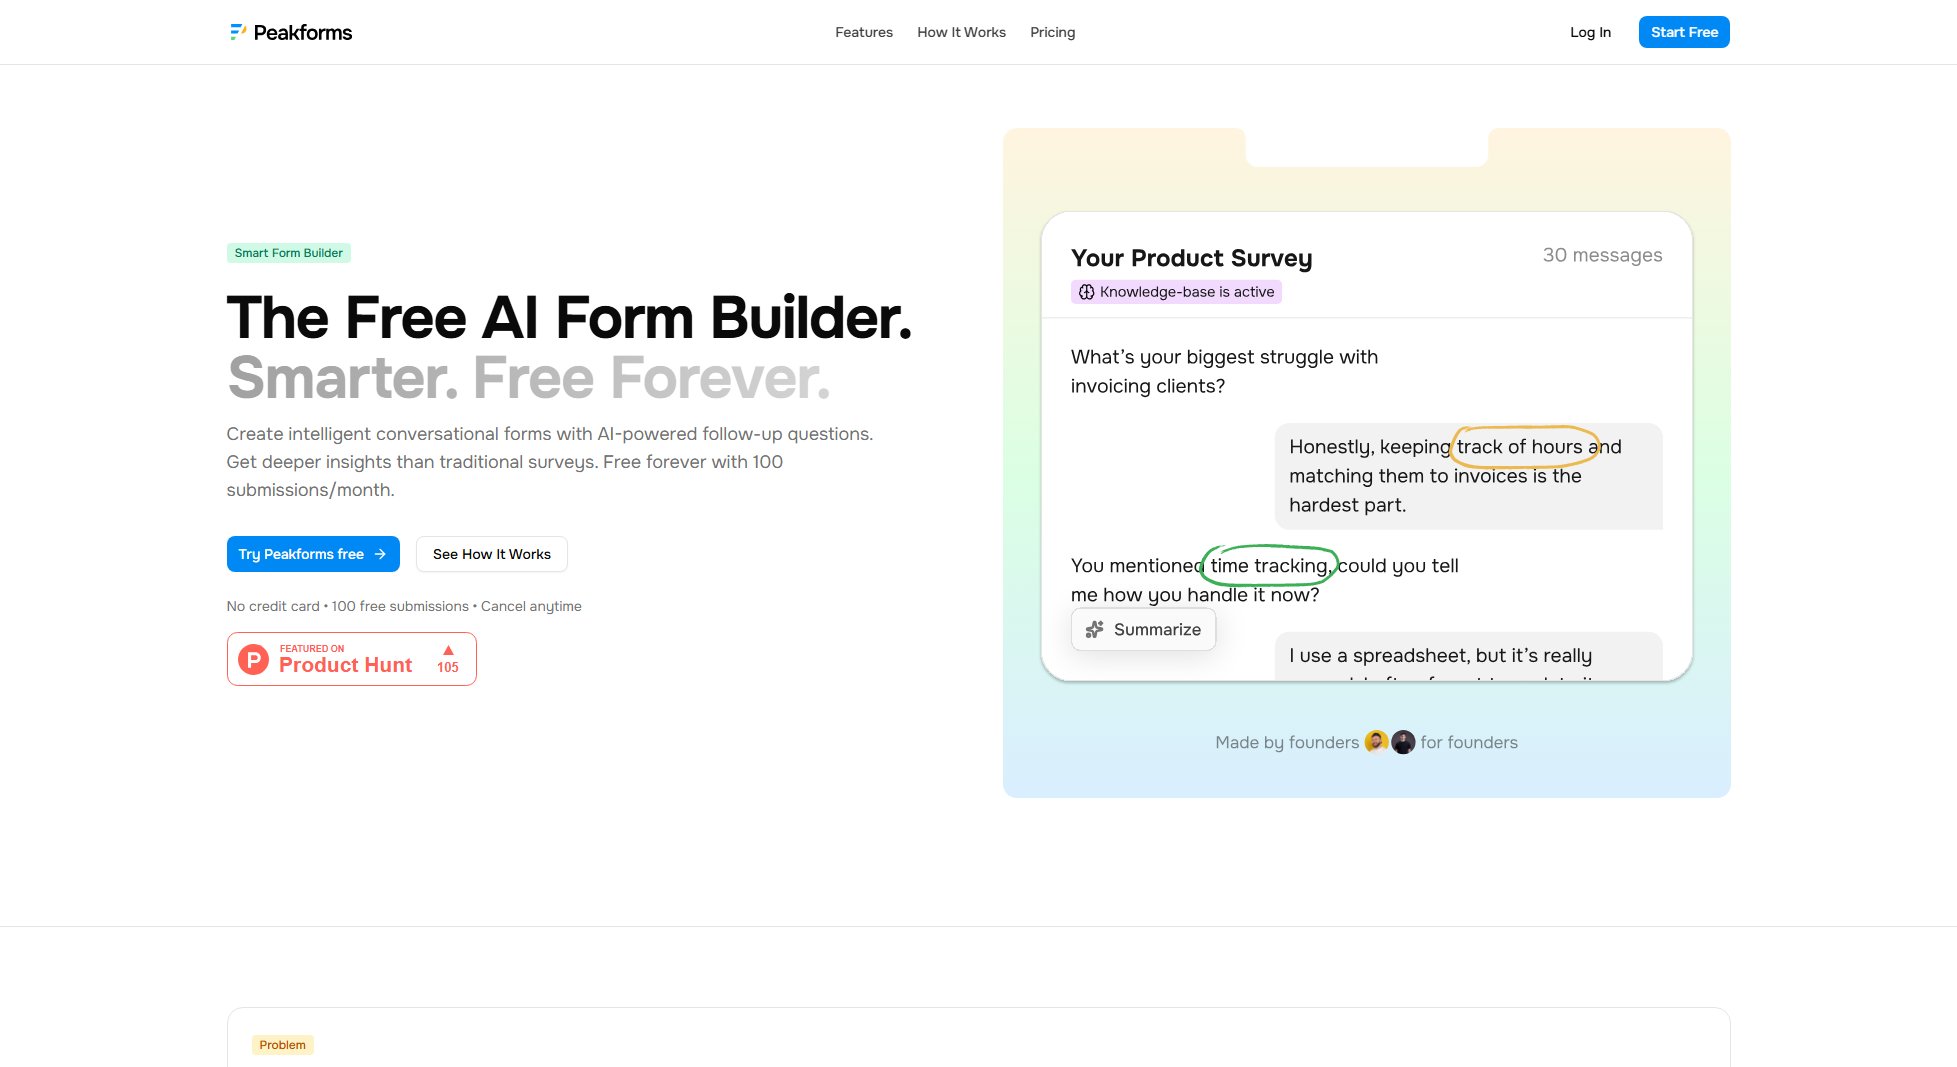Click the Peakforms logo icon
Viewport: 1957px width, 1067px height.
click(x=237, y=32)
